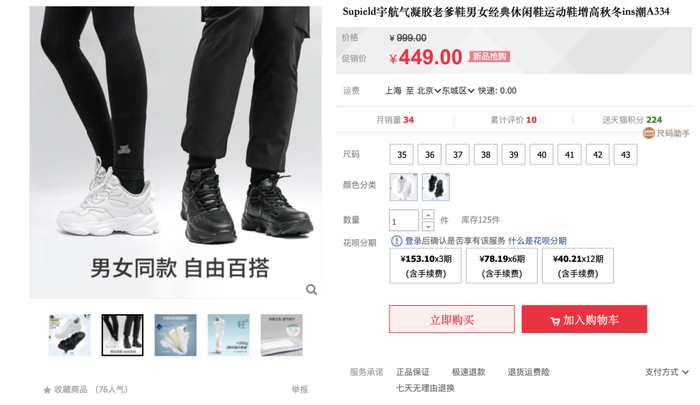Open the size assistant 尺码助手 icon

coord(649,133)
